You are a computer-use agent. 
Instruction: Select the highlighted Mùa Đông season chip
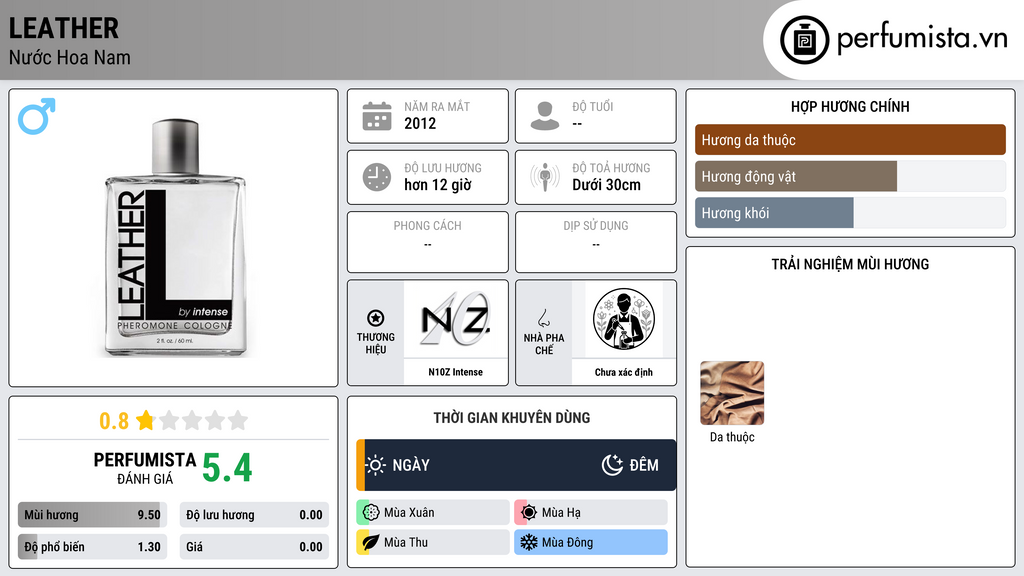[591, 542]
